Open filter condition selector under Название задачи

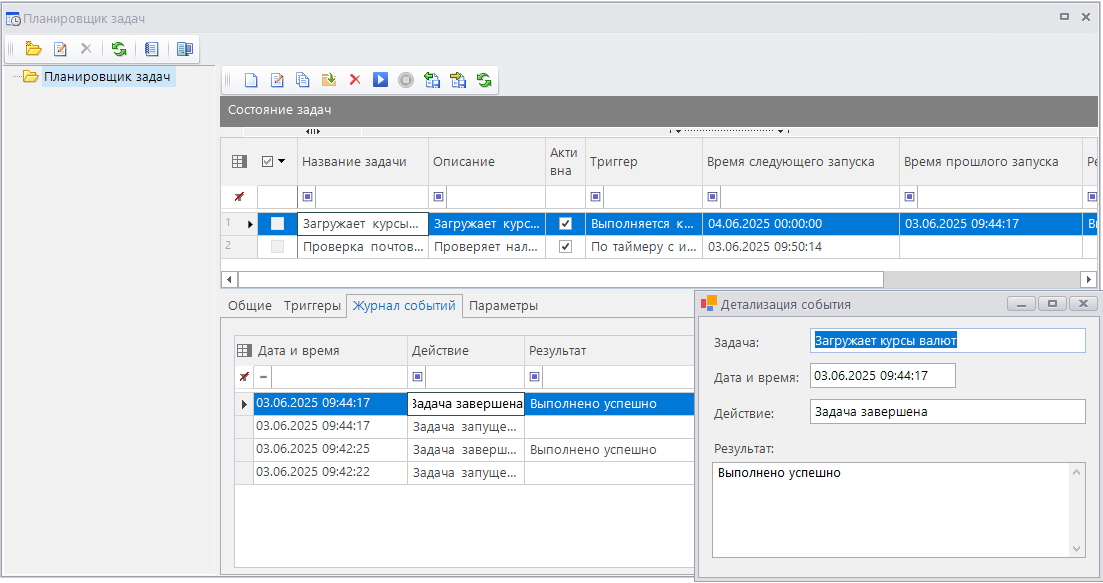tap(307, 197)
